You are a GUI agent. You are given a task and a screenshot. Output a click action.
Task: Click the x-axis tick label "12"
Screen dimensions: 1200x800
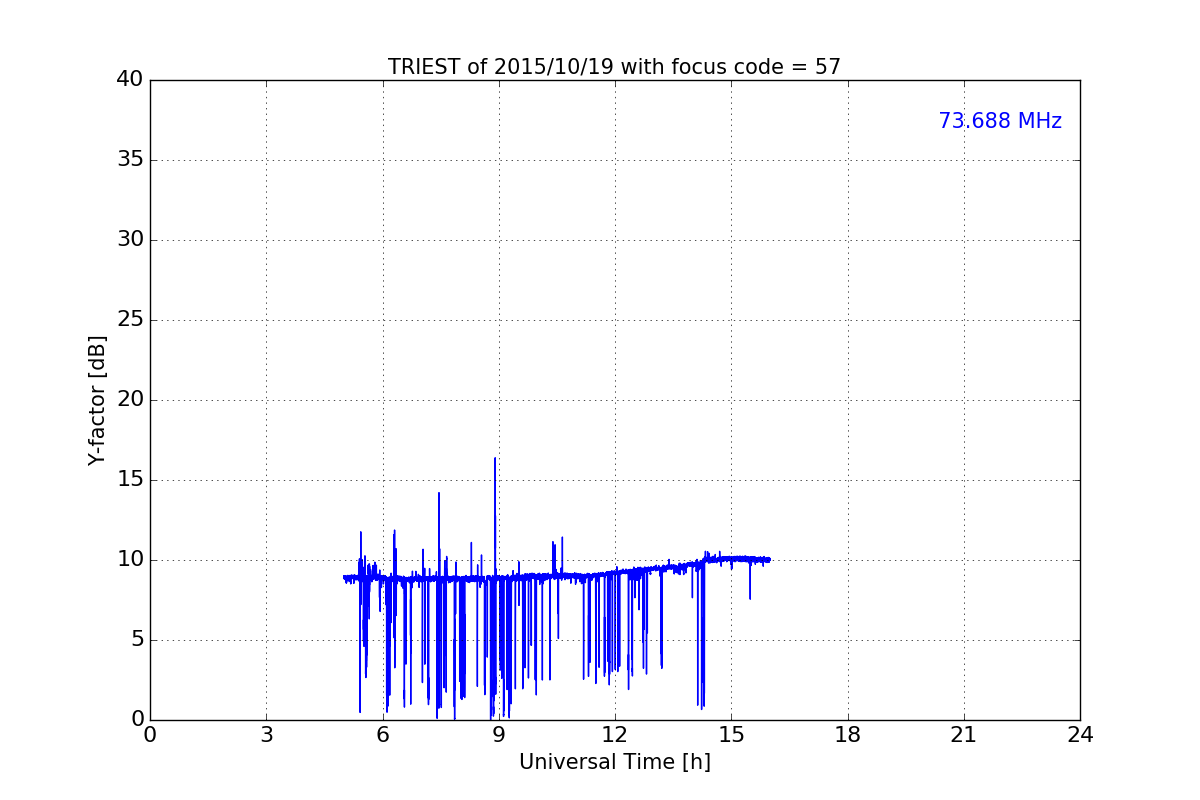click(615, 735)
